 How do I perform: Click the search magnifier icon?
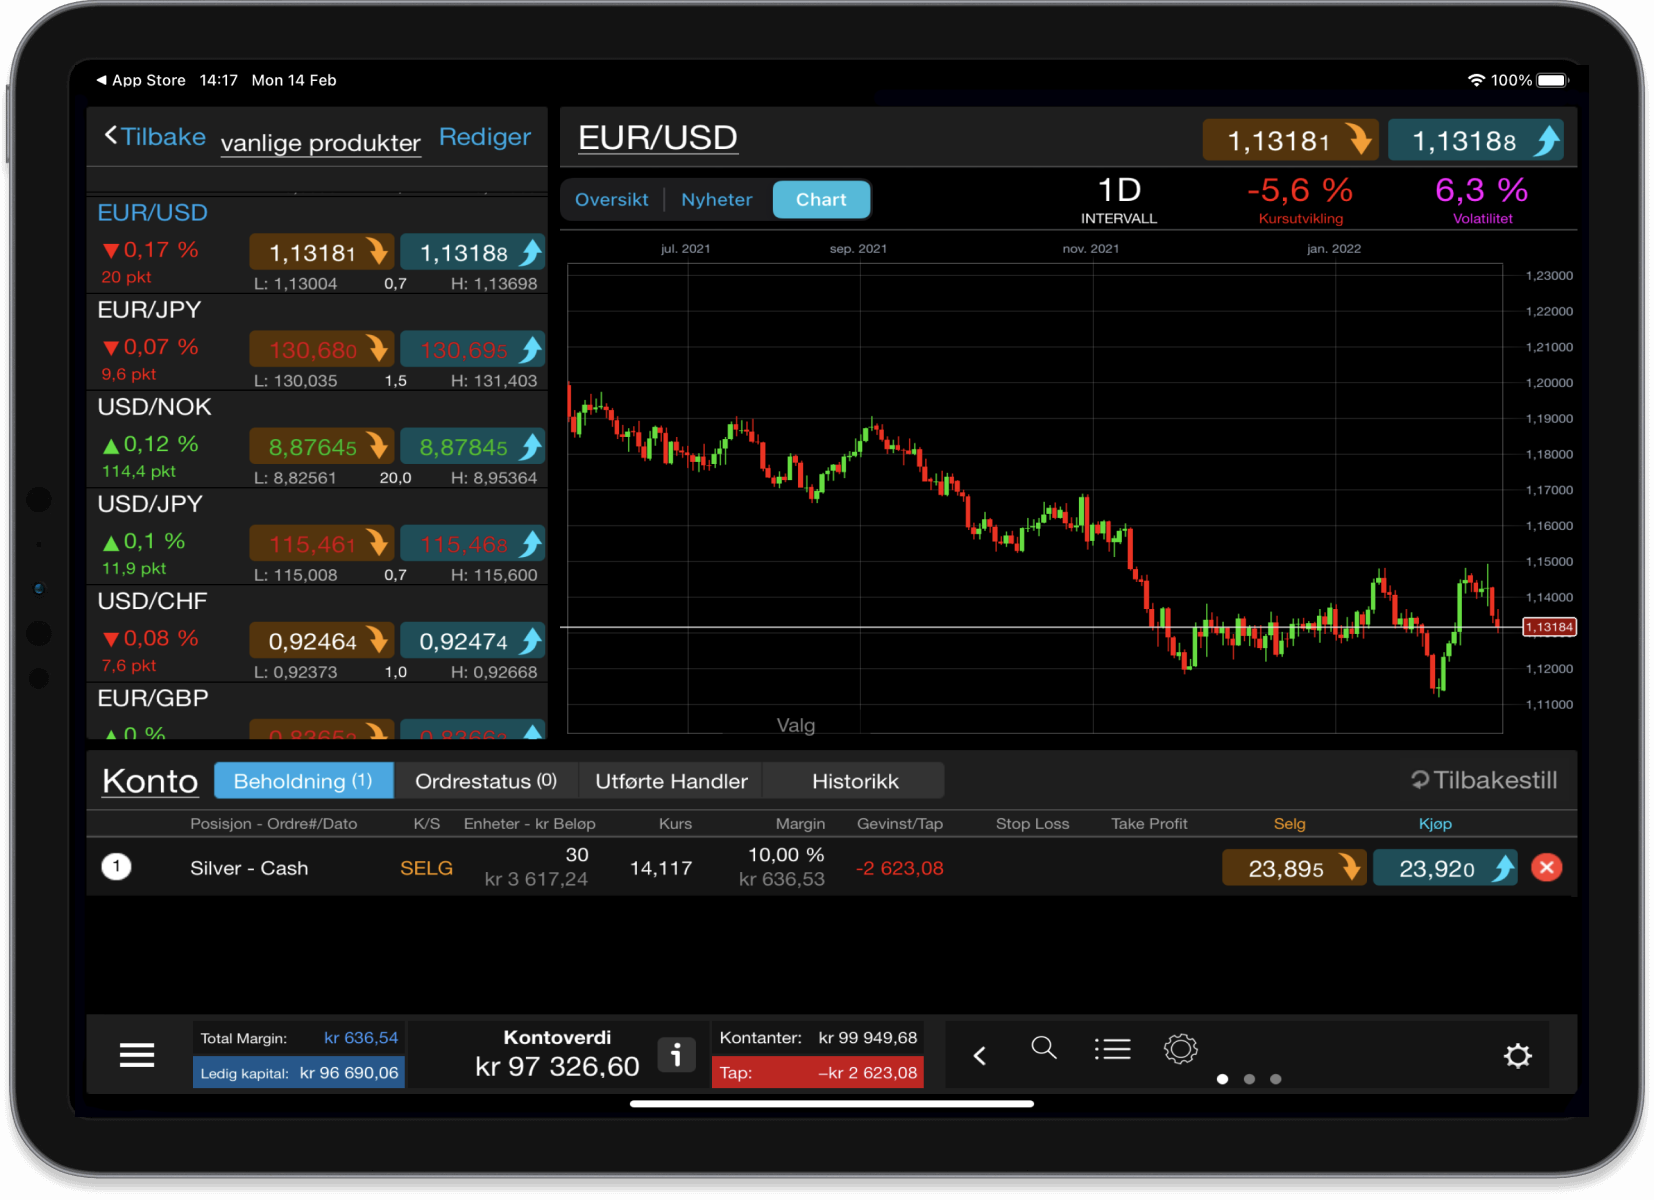click(x=1044, y=1049)
